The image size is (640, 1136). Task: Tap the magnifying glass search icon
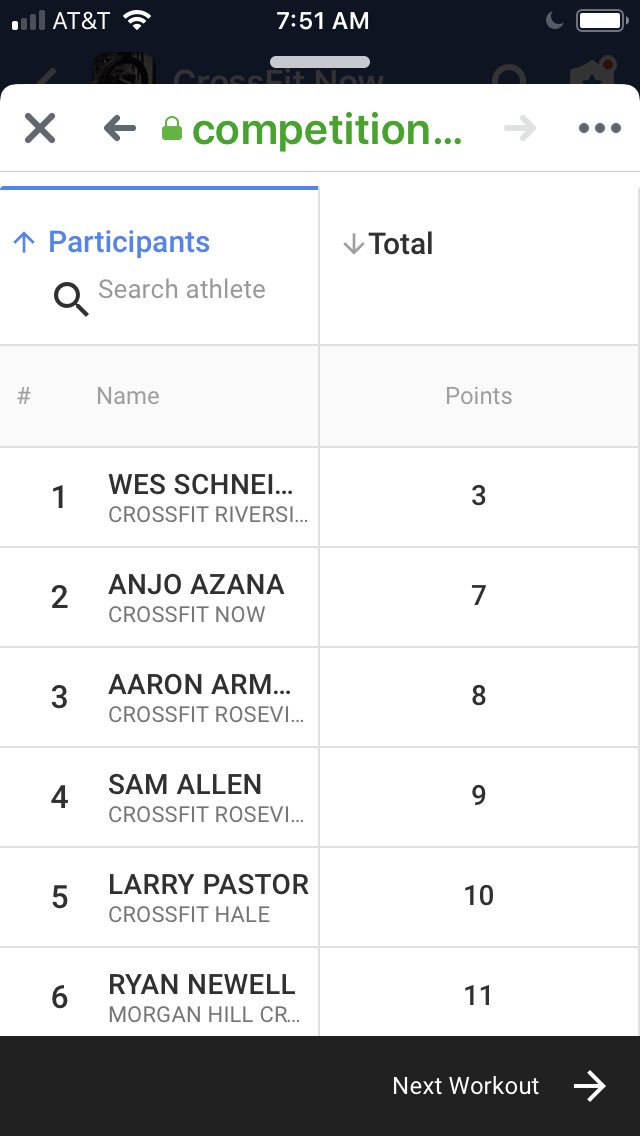[71, 298]
